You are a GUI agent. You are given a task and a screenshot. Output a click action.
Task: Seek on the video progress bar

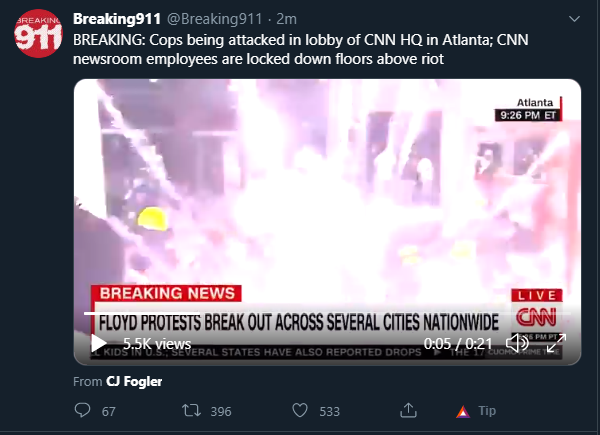coord(327,313)
